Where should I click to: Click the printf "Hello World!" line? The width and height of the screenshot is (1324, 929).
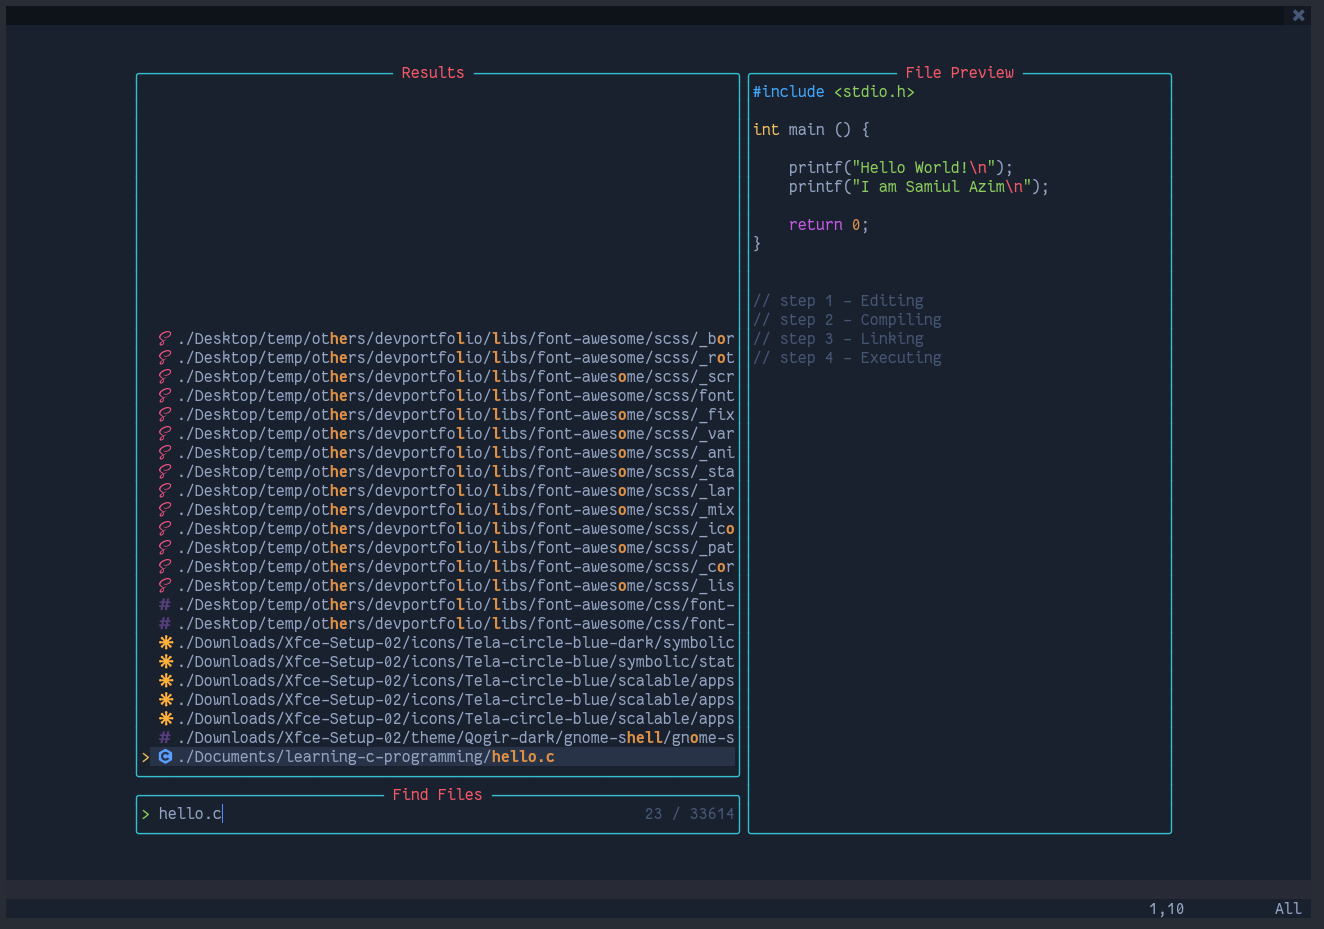pos(901,168)
